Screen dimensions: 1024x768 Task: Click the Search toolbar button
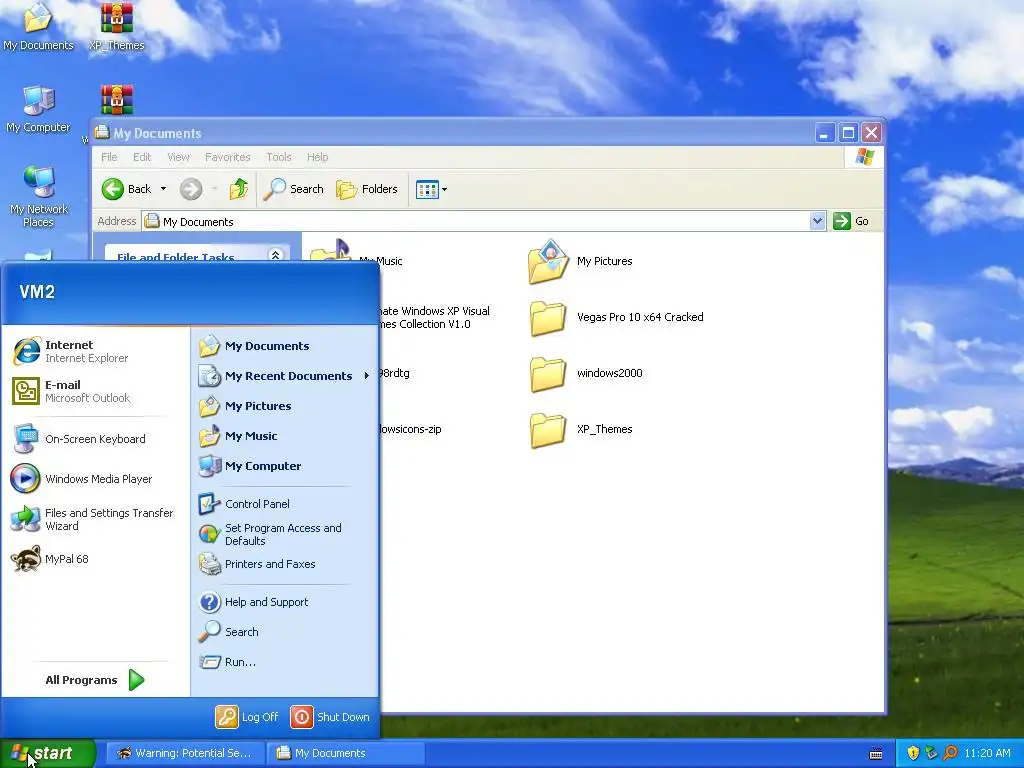293,189
